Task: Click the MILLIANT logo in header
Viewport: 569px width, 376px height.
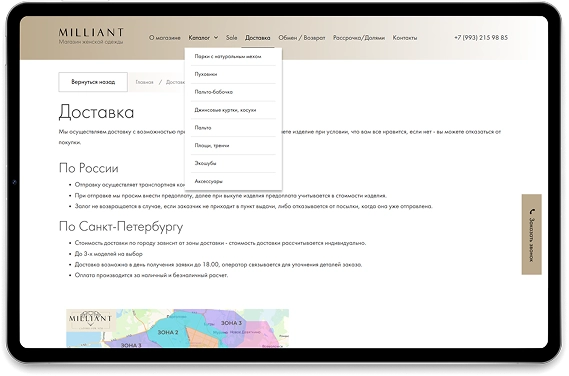Action: pyautogui.click(x=91, y=36)
